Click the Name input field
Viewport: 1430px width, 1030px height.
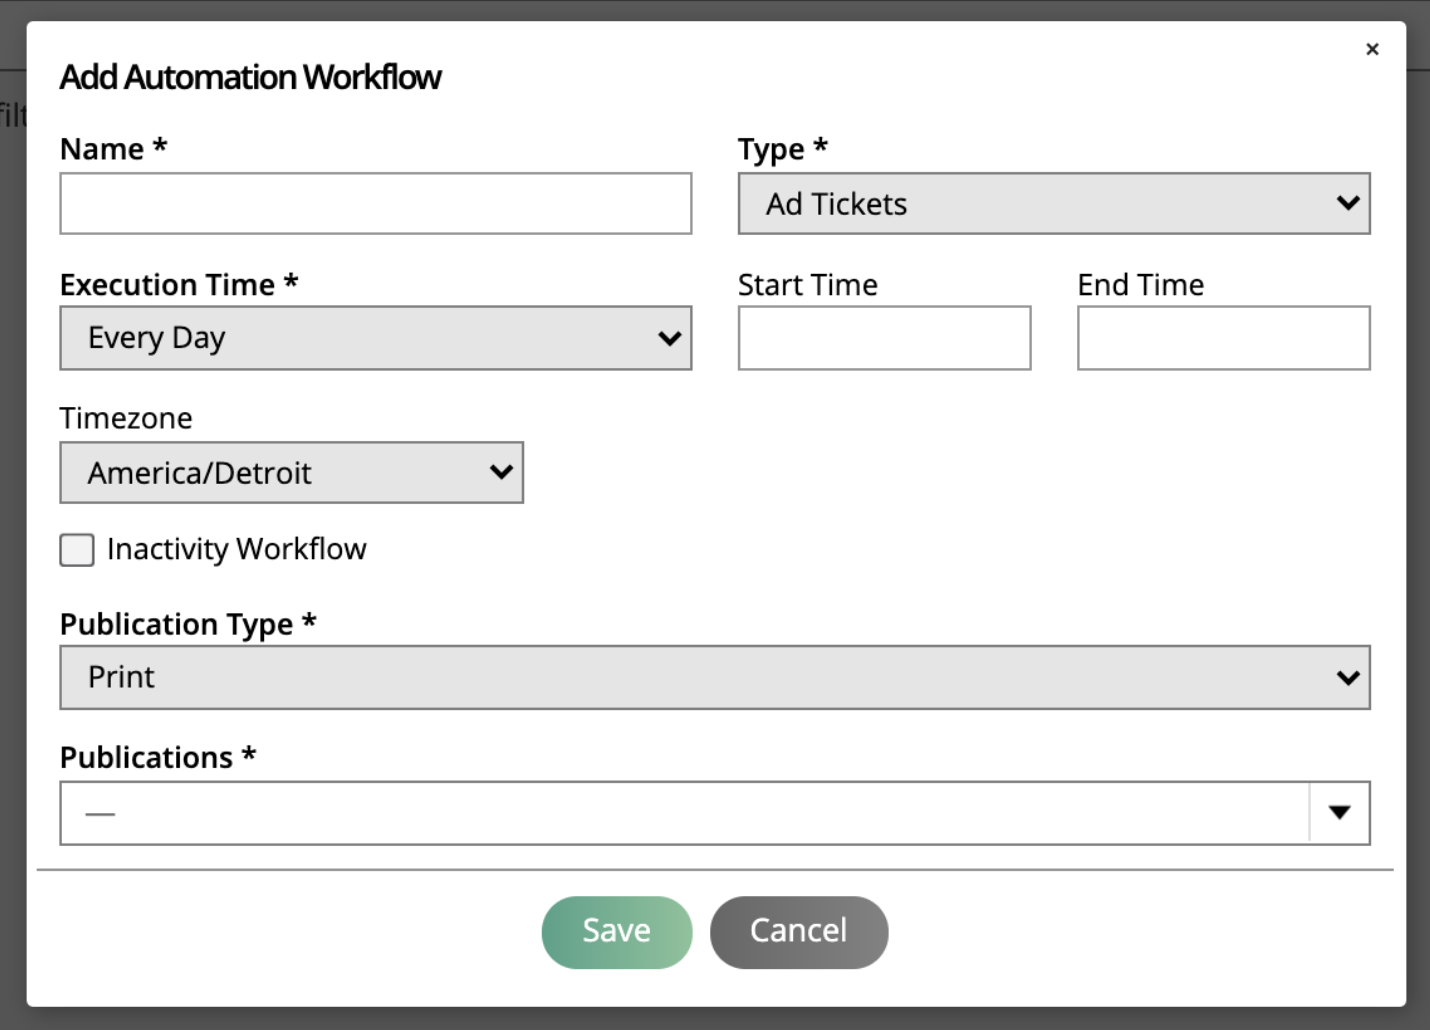pos(375,203)
